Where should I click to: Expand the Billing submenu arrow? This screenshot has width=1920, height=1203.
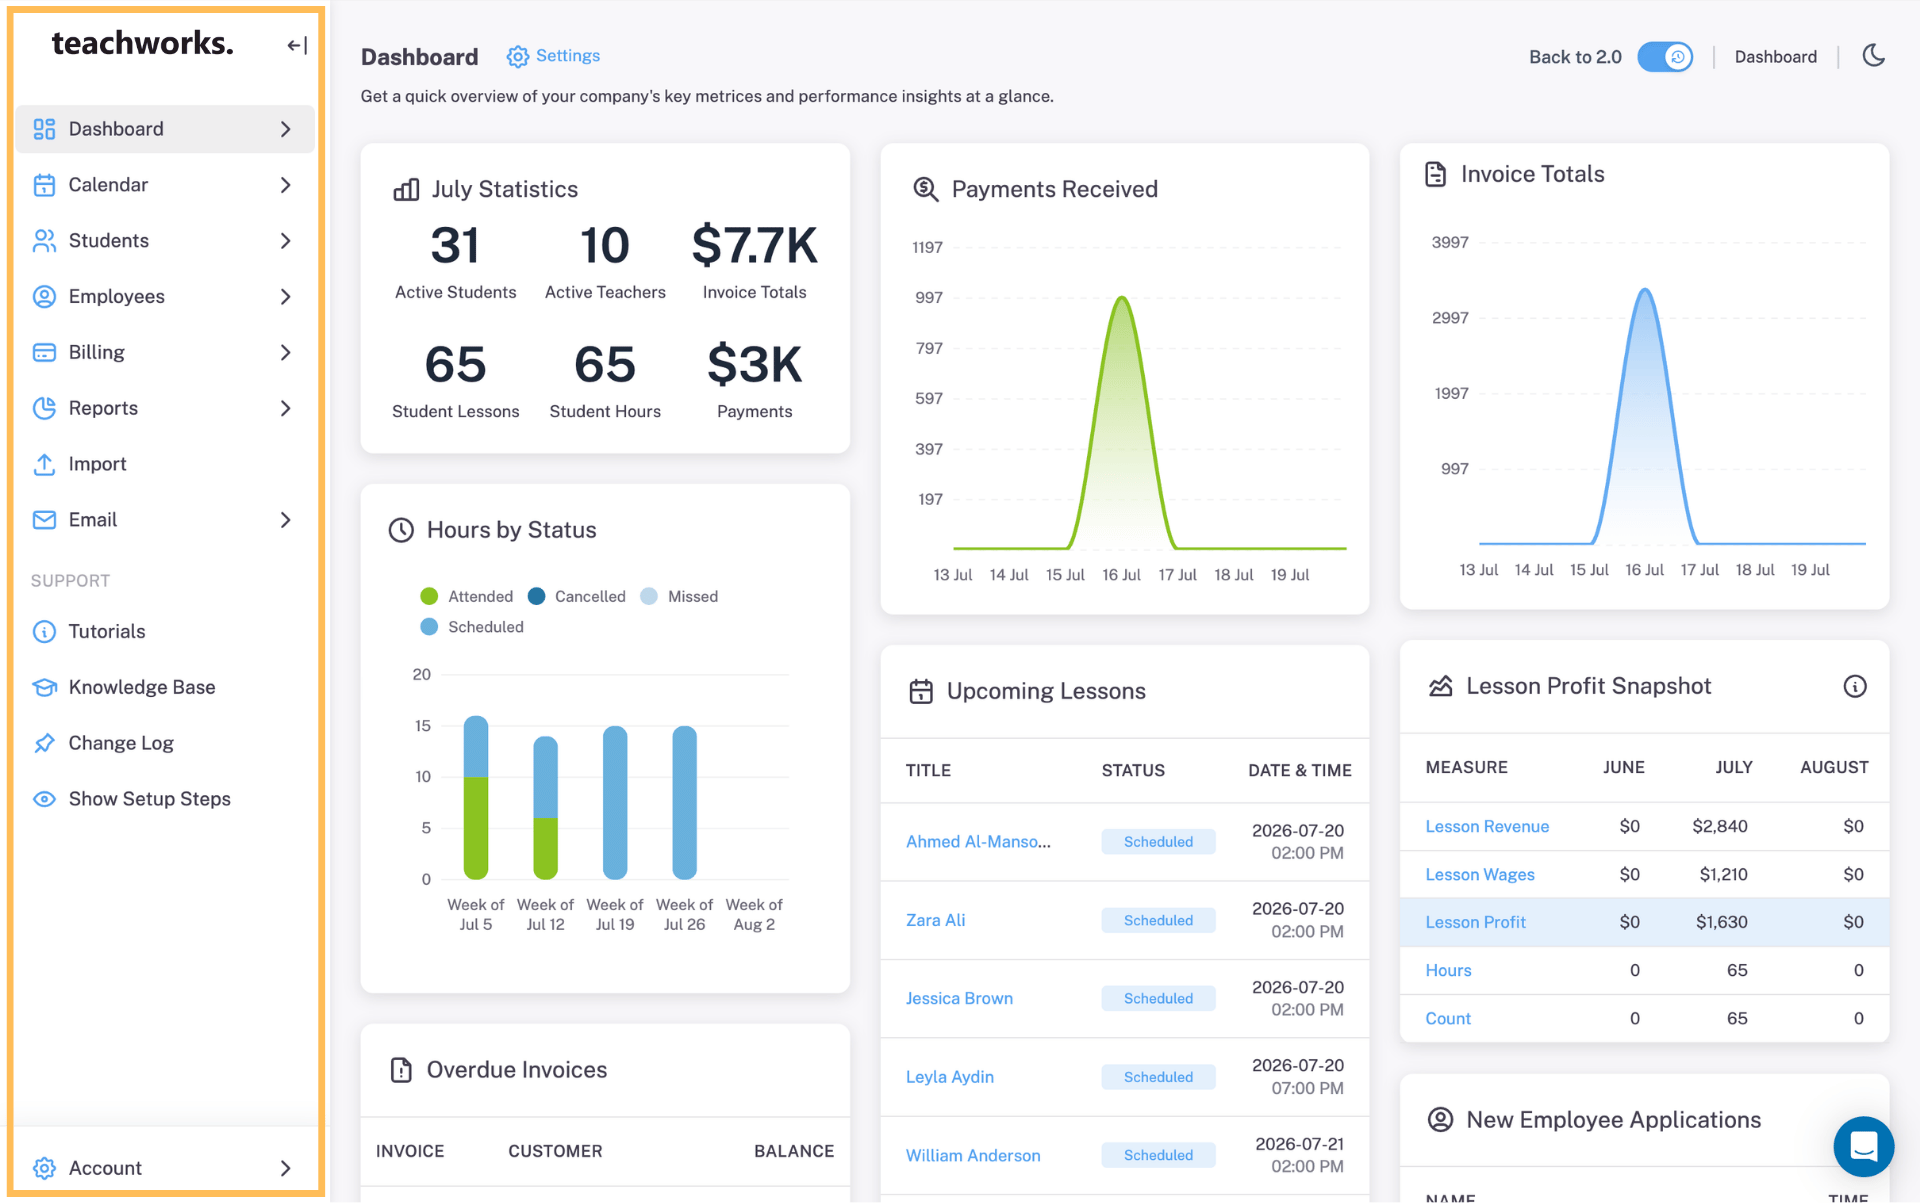285,352
